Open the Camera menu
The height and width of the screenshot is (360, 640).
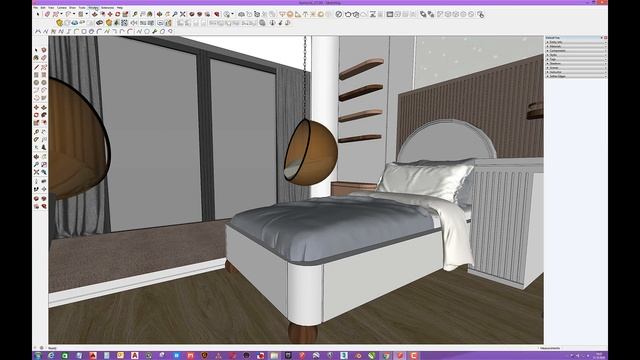[62, 7]
